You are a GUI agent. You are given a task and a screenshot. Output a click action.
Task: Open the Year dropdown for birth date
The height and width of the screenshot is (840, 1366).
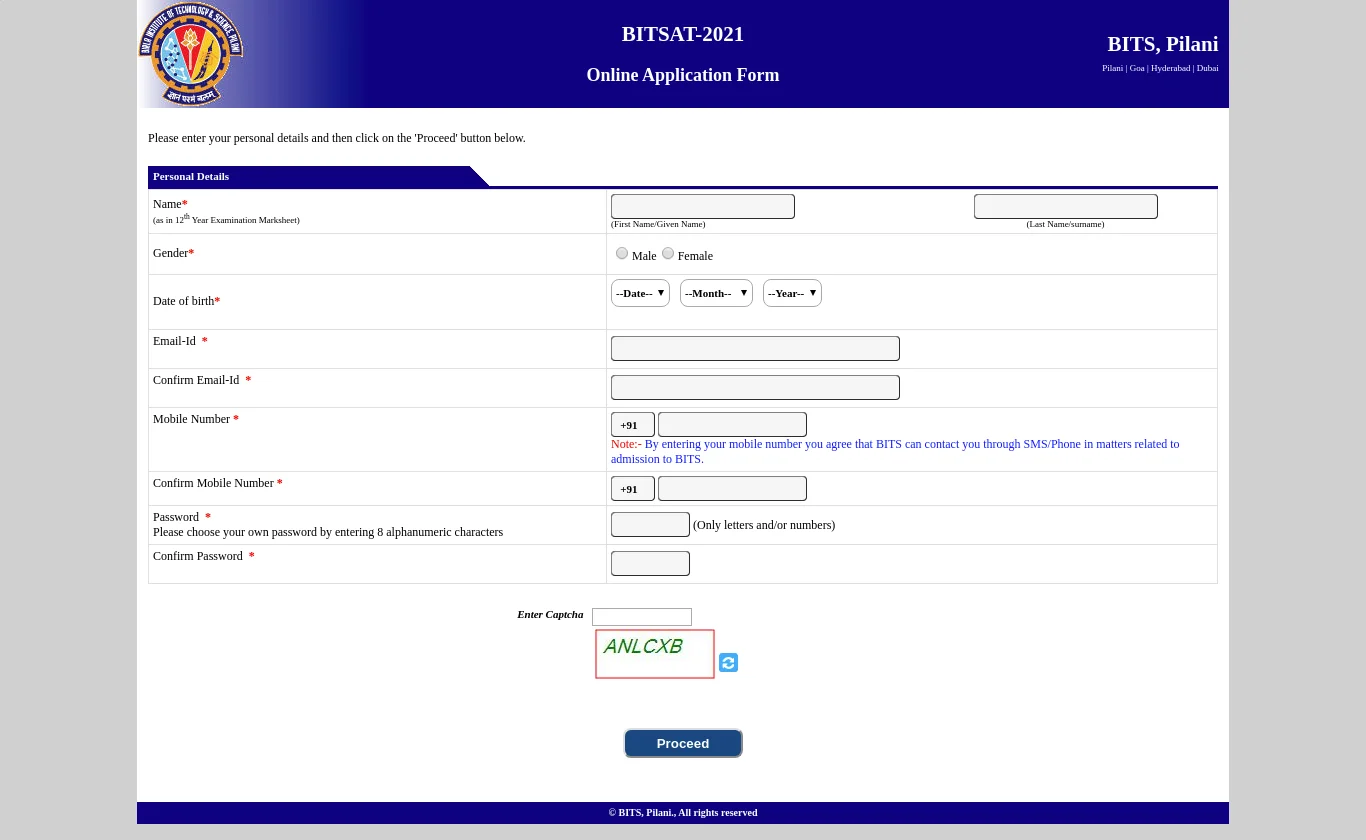point(792,293)
